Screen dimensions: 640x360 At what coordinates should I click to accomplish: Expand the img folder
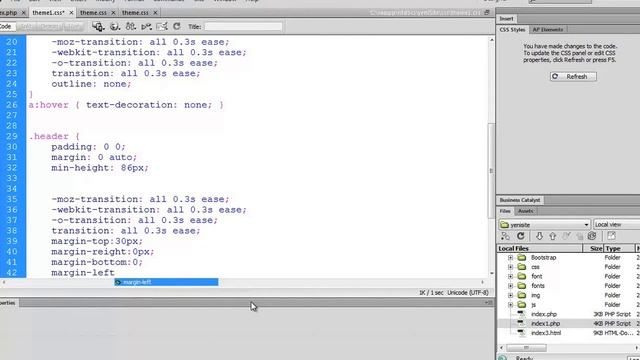click(510, 295)
